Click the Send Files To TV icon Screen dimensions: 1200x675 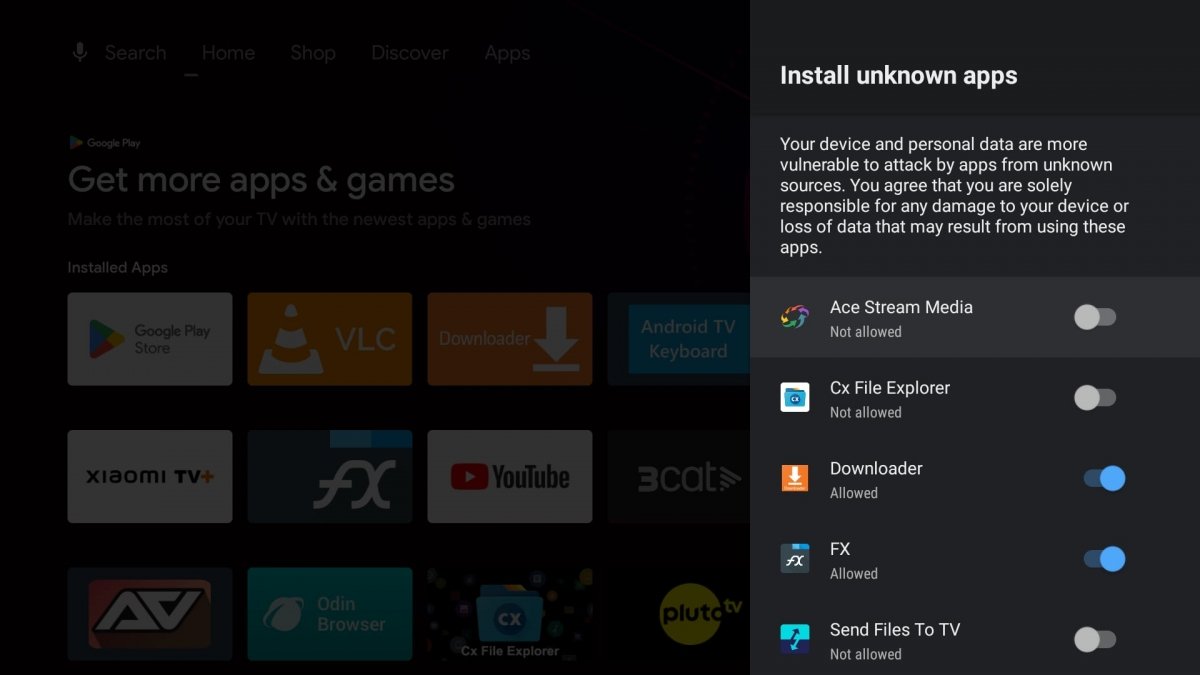[795, 640]
